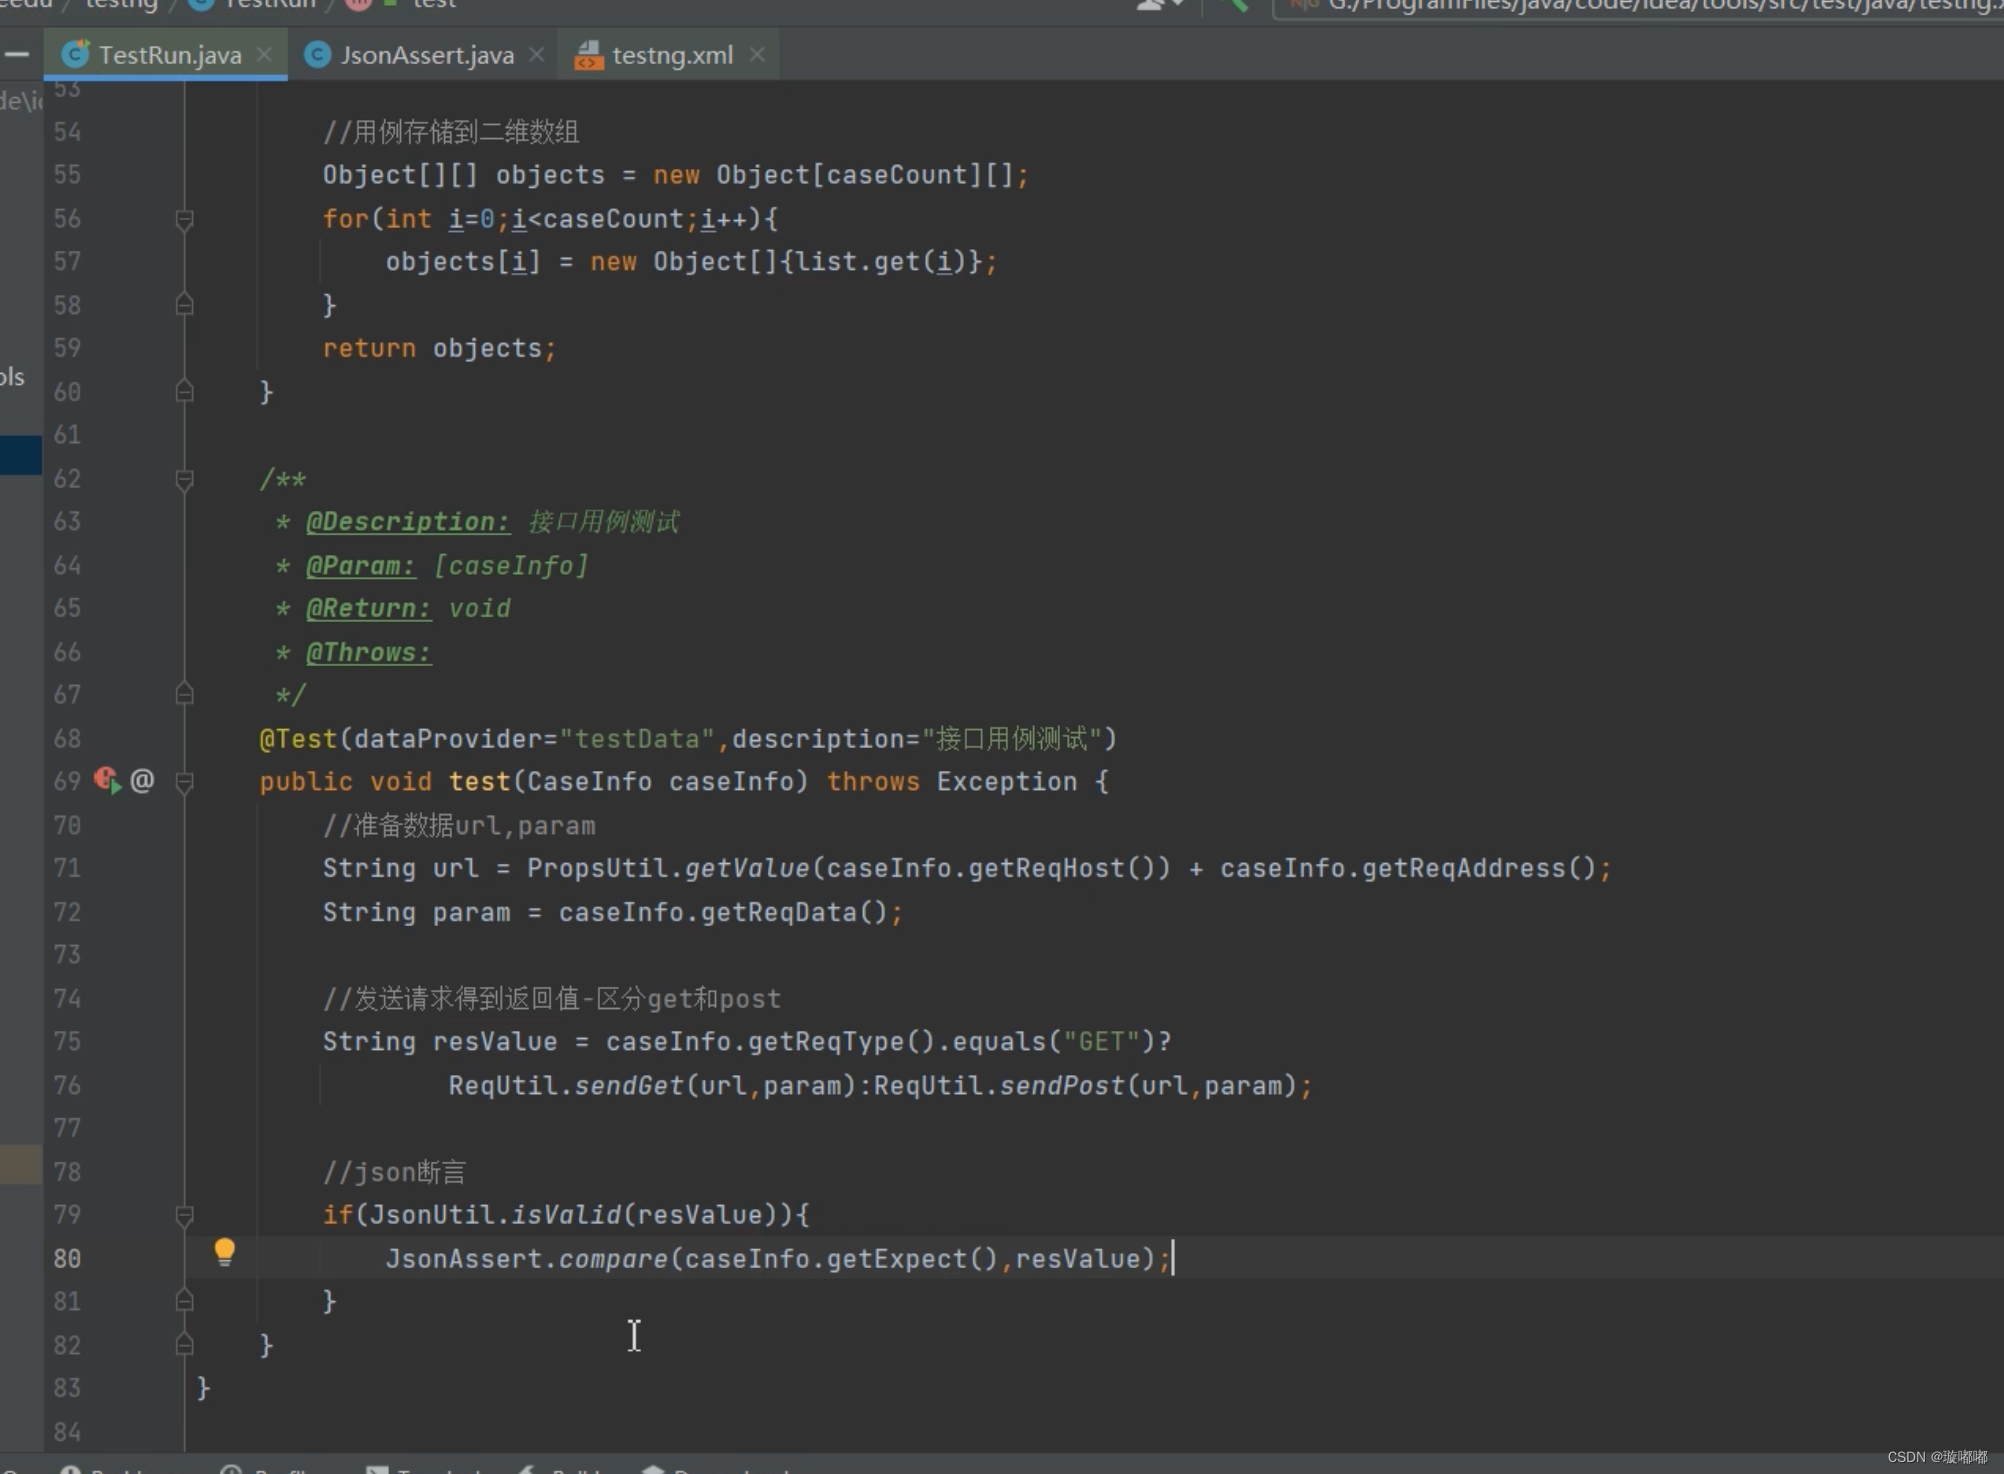Click the compare method call on line 80

point(613,1259)
